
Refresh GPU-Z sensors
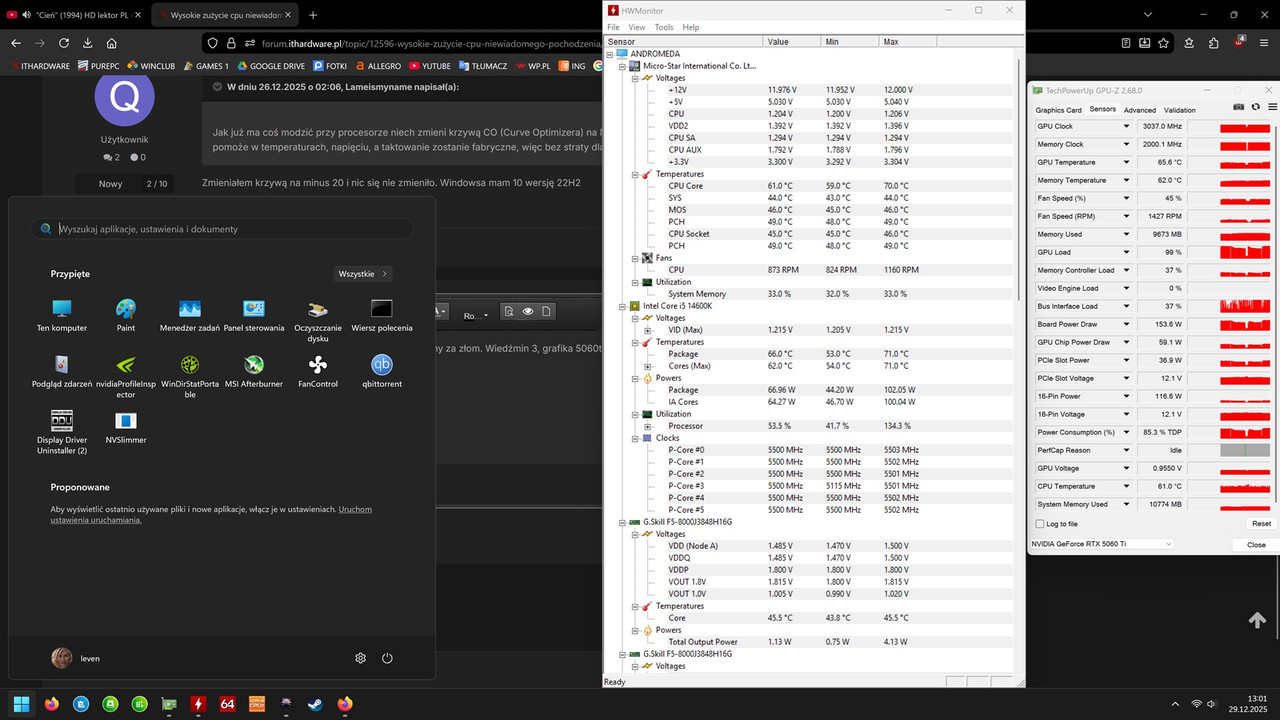click(1255, 108)
